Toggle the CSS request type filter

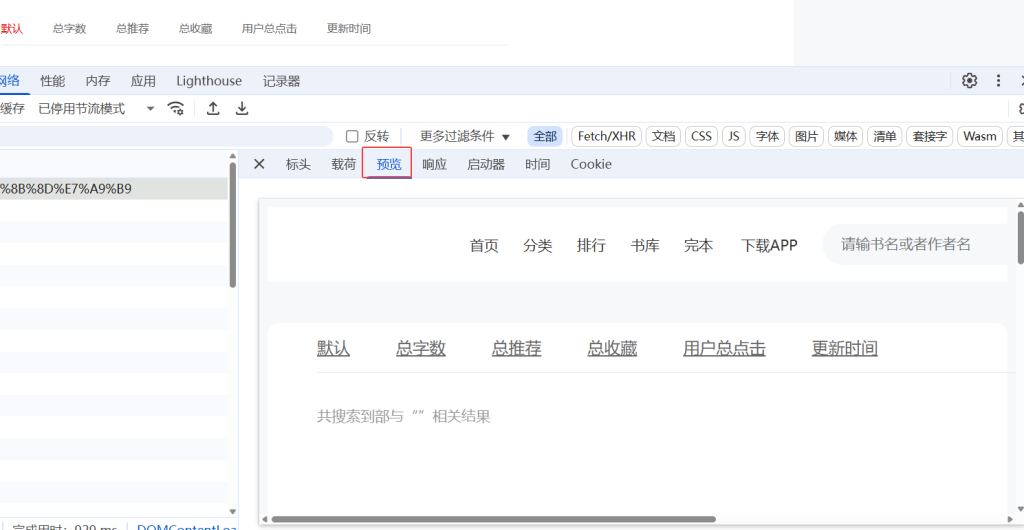(702, 136)
